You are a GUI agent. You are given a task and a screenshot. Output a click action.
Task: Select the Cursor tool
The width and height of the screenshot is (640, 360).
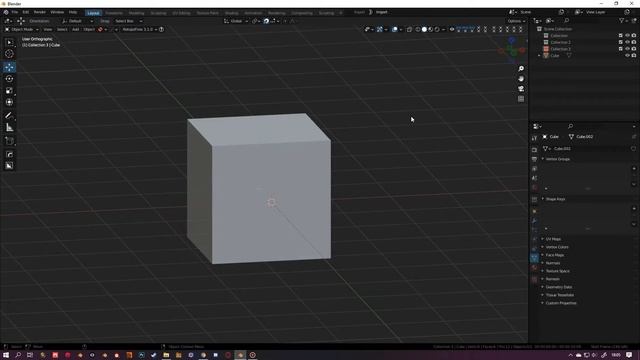tap(9, 53)
